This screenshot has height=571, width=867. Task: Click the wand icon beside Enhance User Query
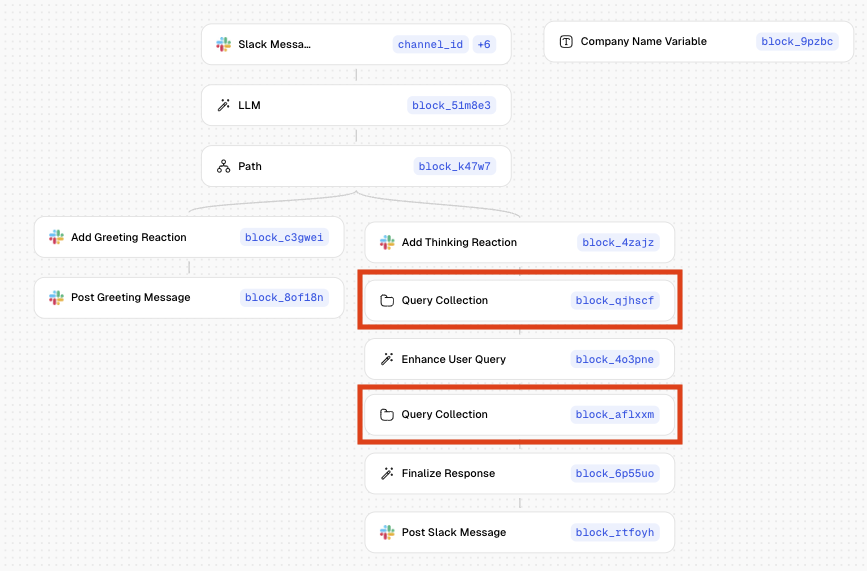(x=387, y=359)
